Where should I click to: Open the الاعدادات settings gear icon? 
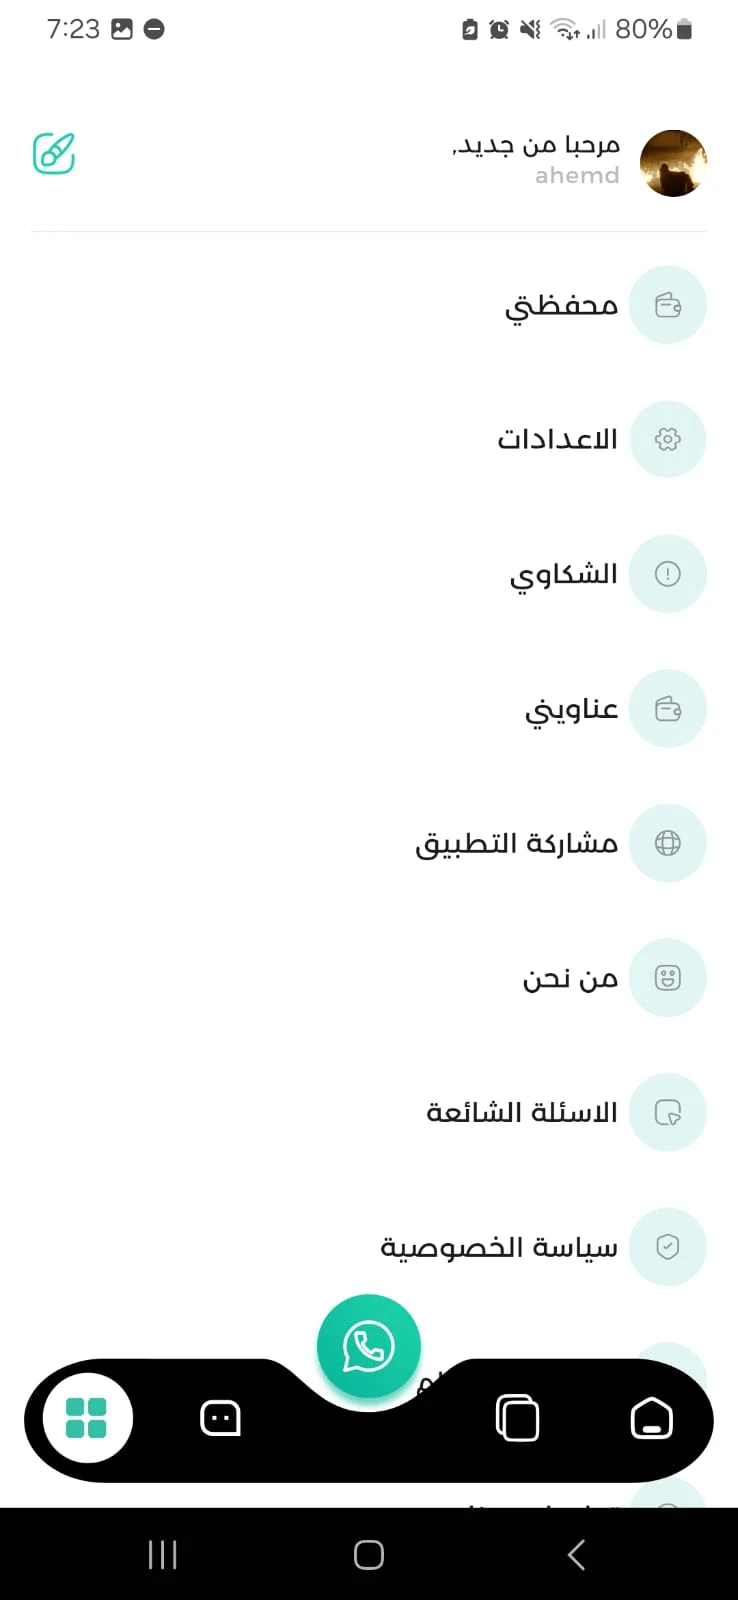668,439
